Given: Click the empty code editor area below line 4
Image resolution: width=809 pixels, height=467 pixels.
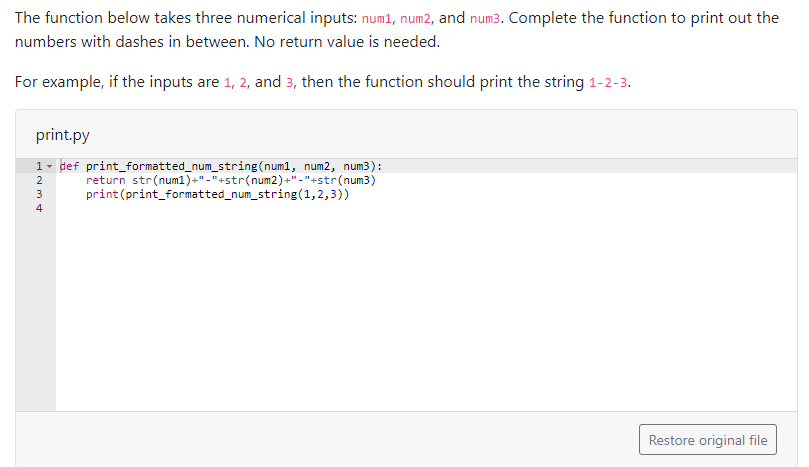Looking at the screenshot, I should (x=426, y=310).
